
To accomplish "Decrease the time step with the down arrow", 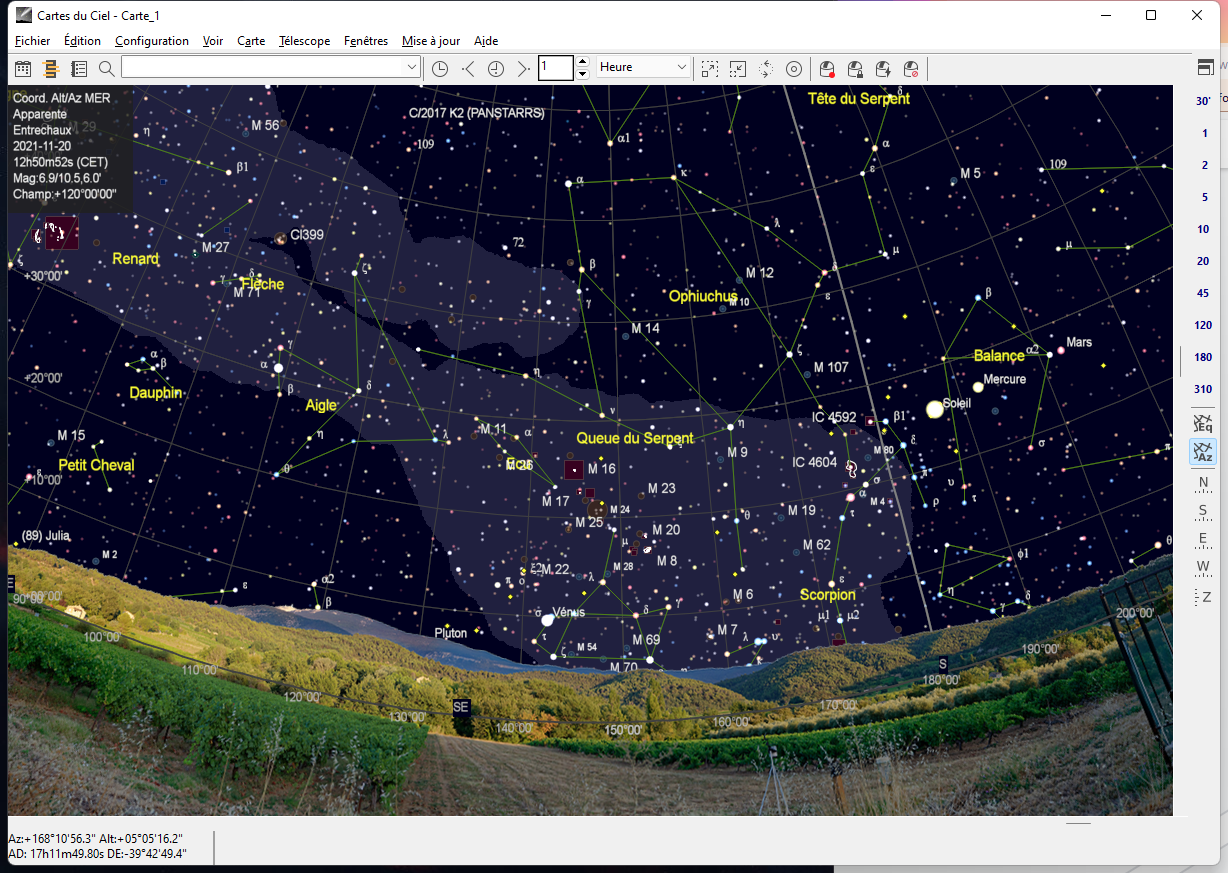I will point(583,74).
